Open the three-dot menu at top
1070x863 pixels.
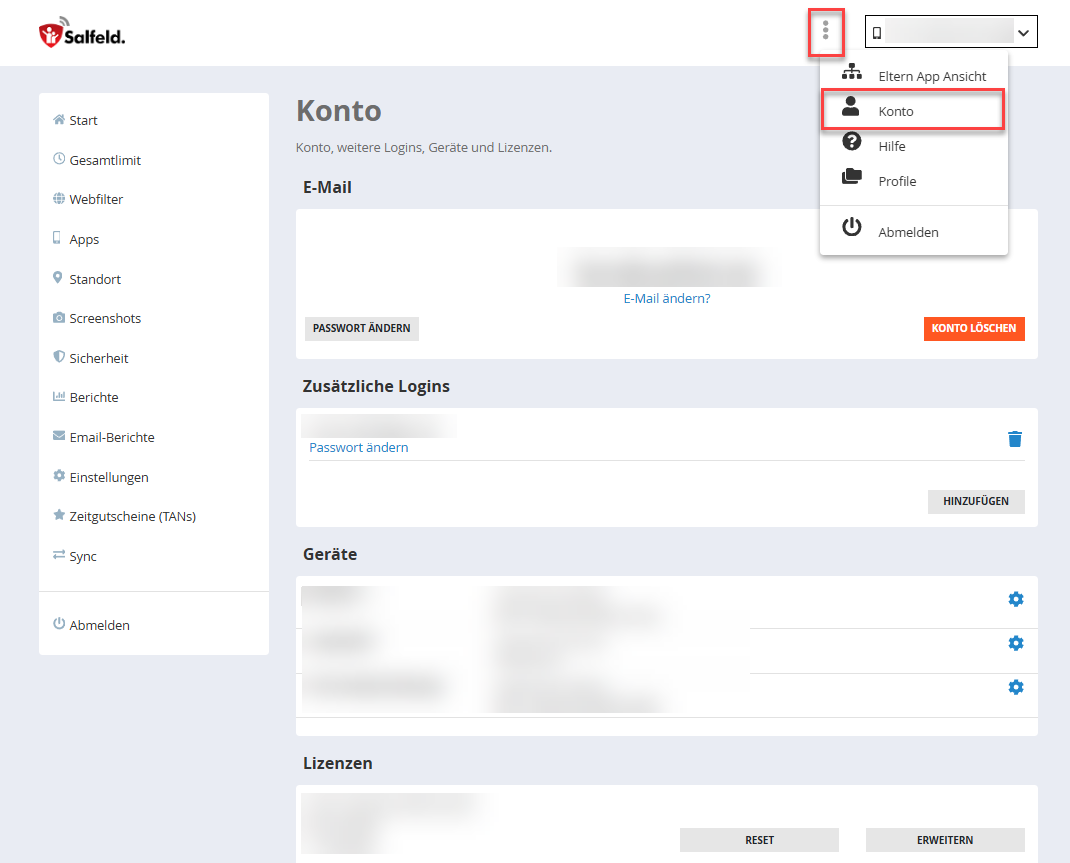(826, 31)
